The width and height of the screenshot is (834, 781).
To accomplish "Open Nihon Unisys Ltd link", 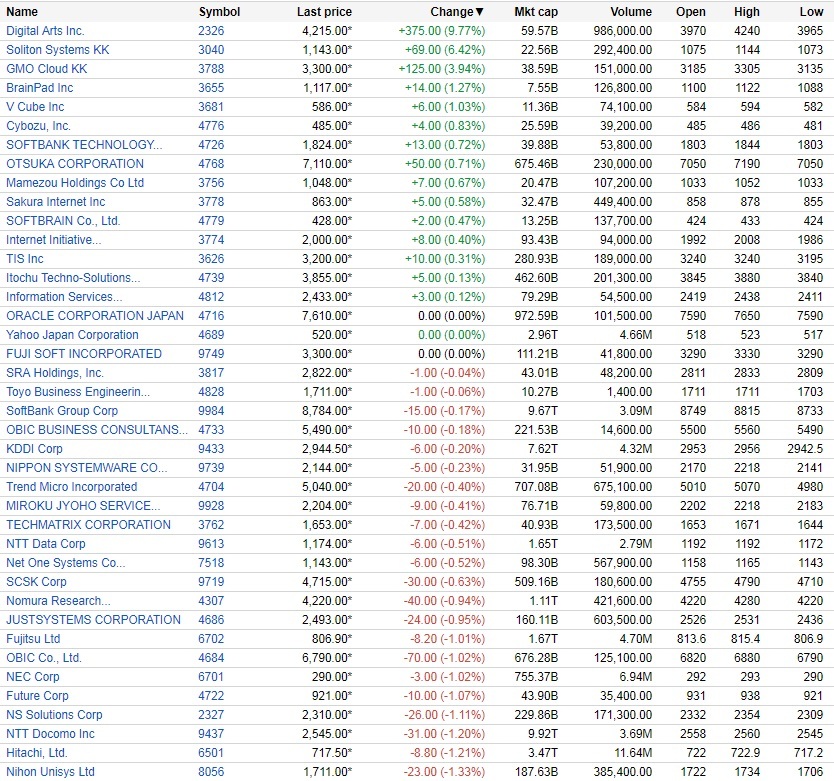I will click(x=51, y=772).
